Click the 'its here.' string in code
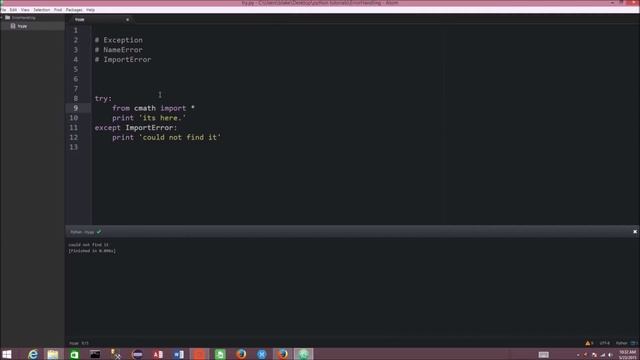The width and height of the screenshot is (640, 360). pyautogui.click(x=162, y=118)
